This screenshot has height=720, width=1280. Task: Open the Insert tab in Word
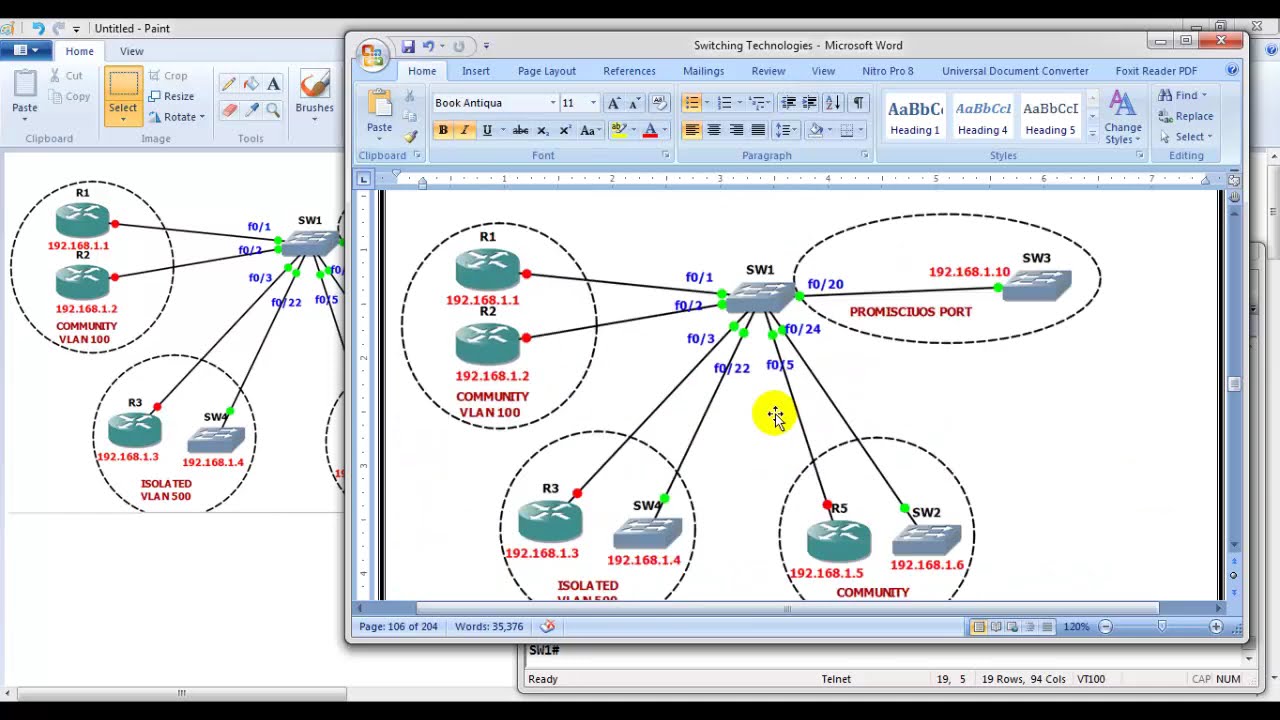tap(476, 71)
